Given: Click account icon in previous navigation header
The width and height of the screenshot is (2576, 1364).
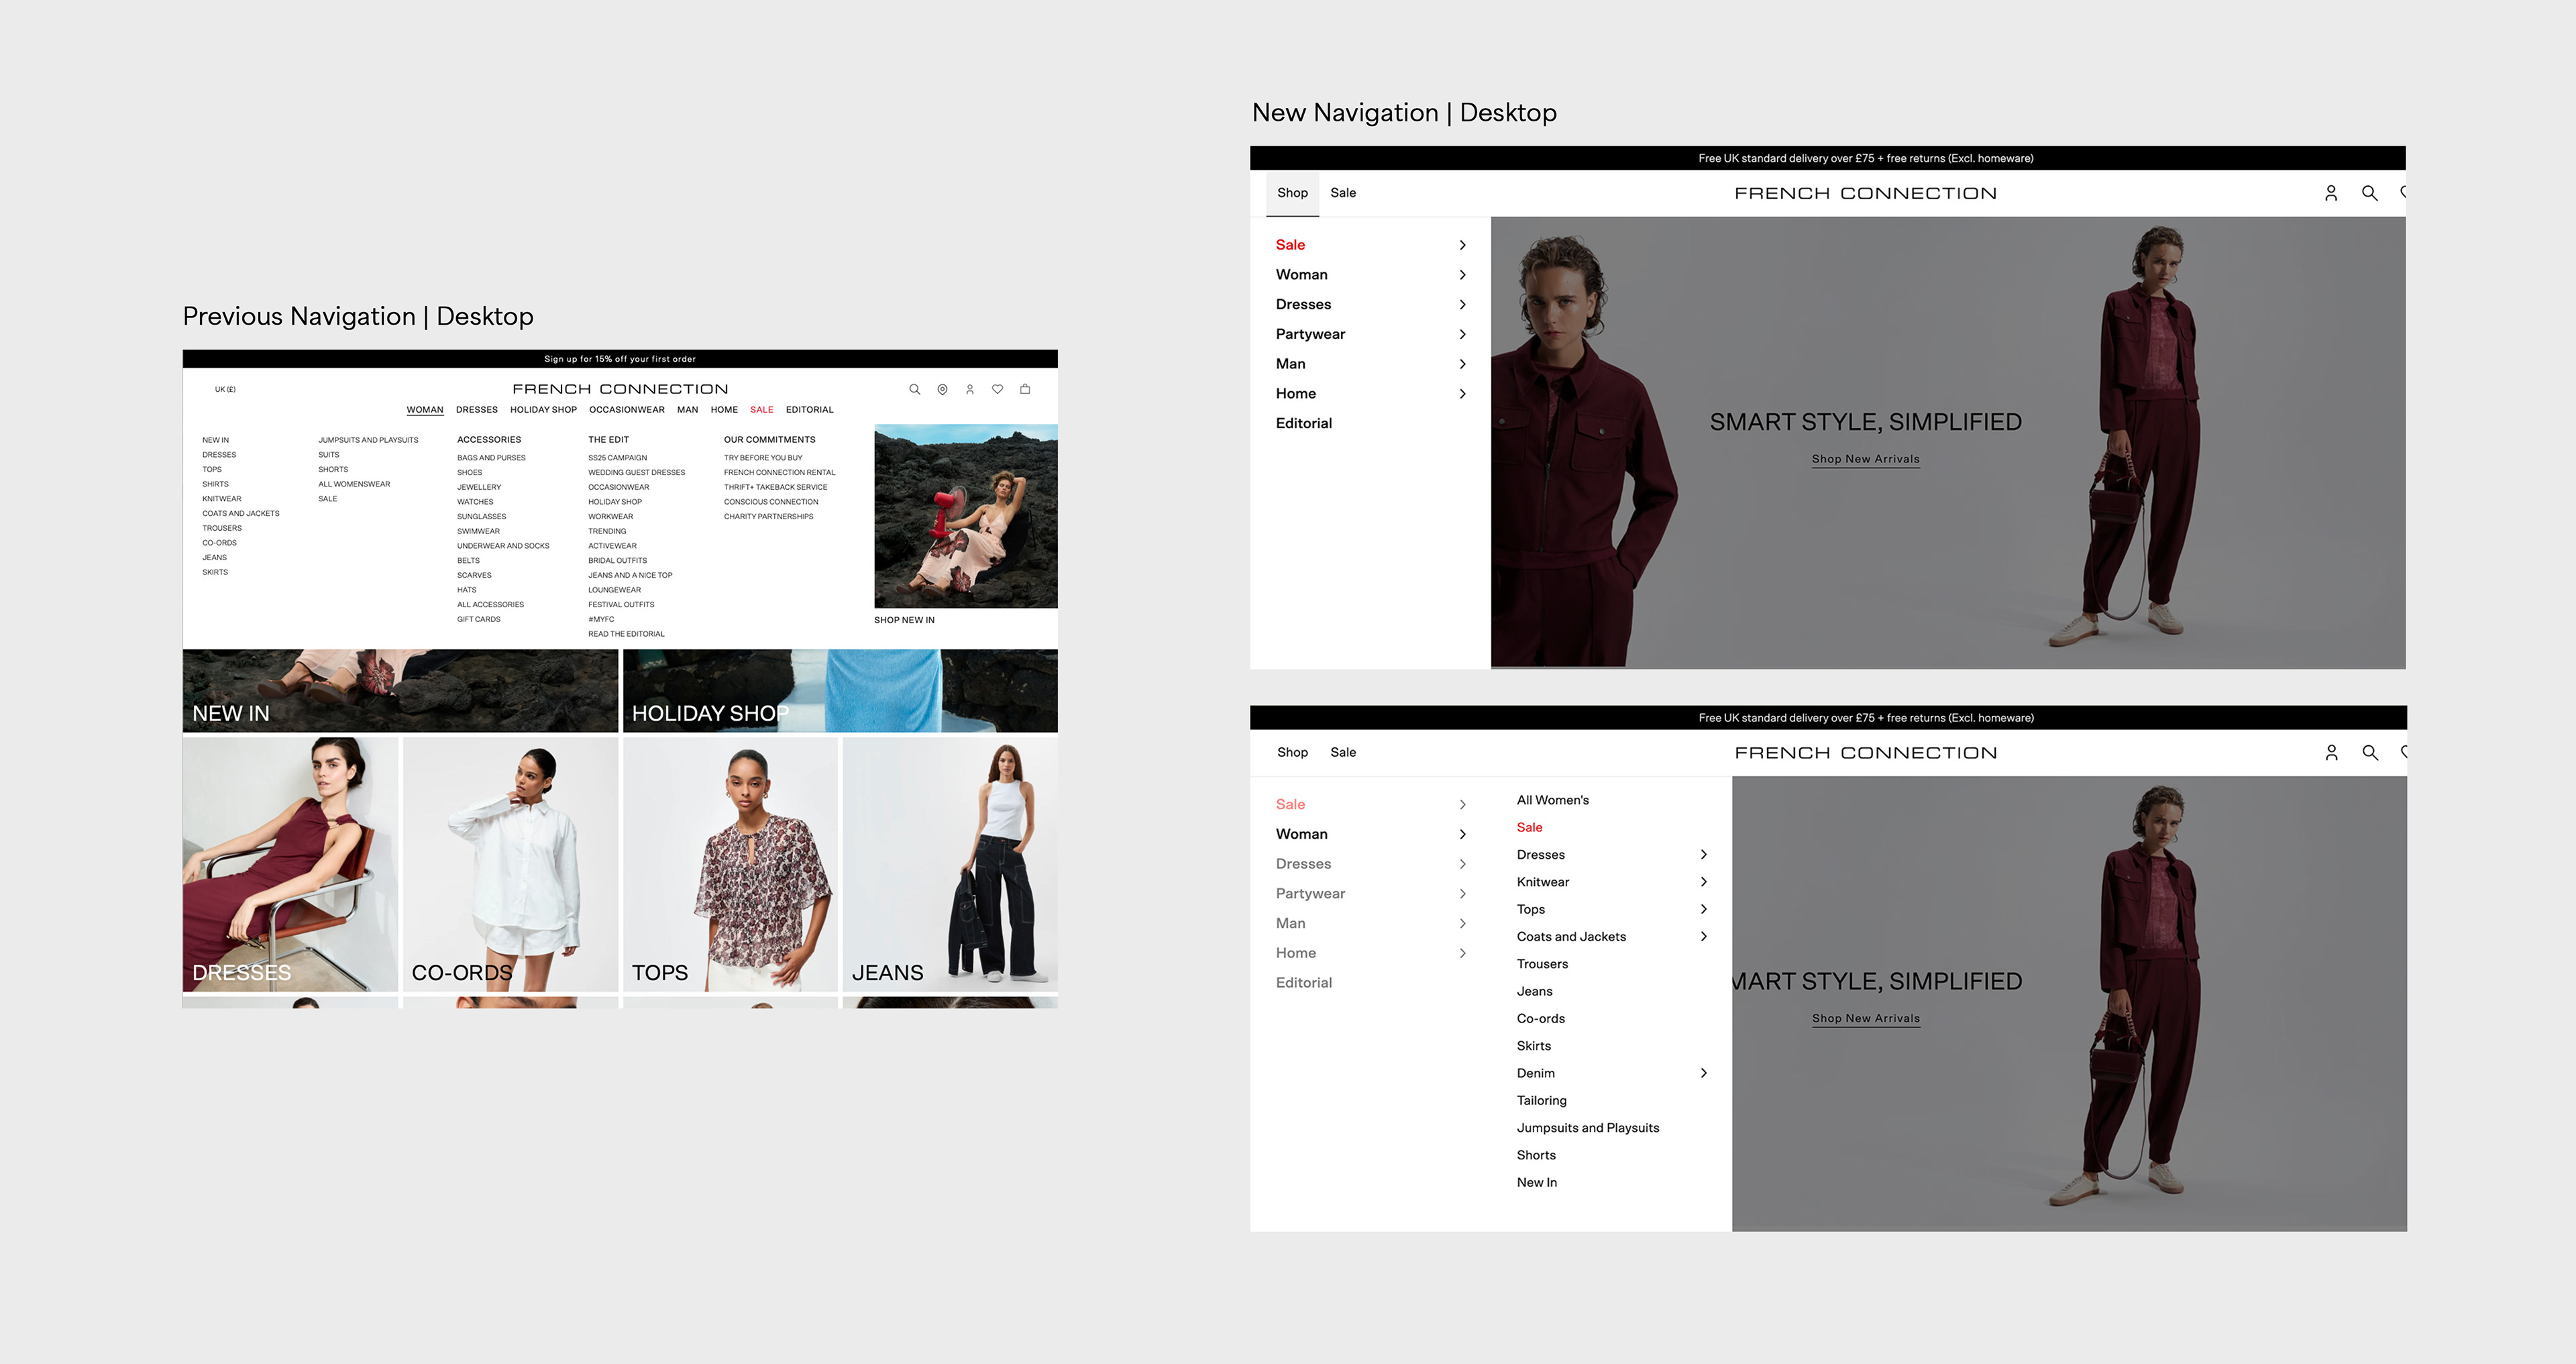Looking at the screenshot, I should [970, 389].
